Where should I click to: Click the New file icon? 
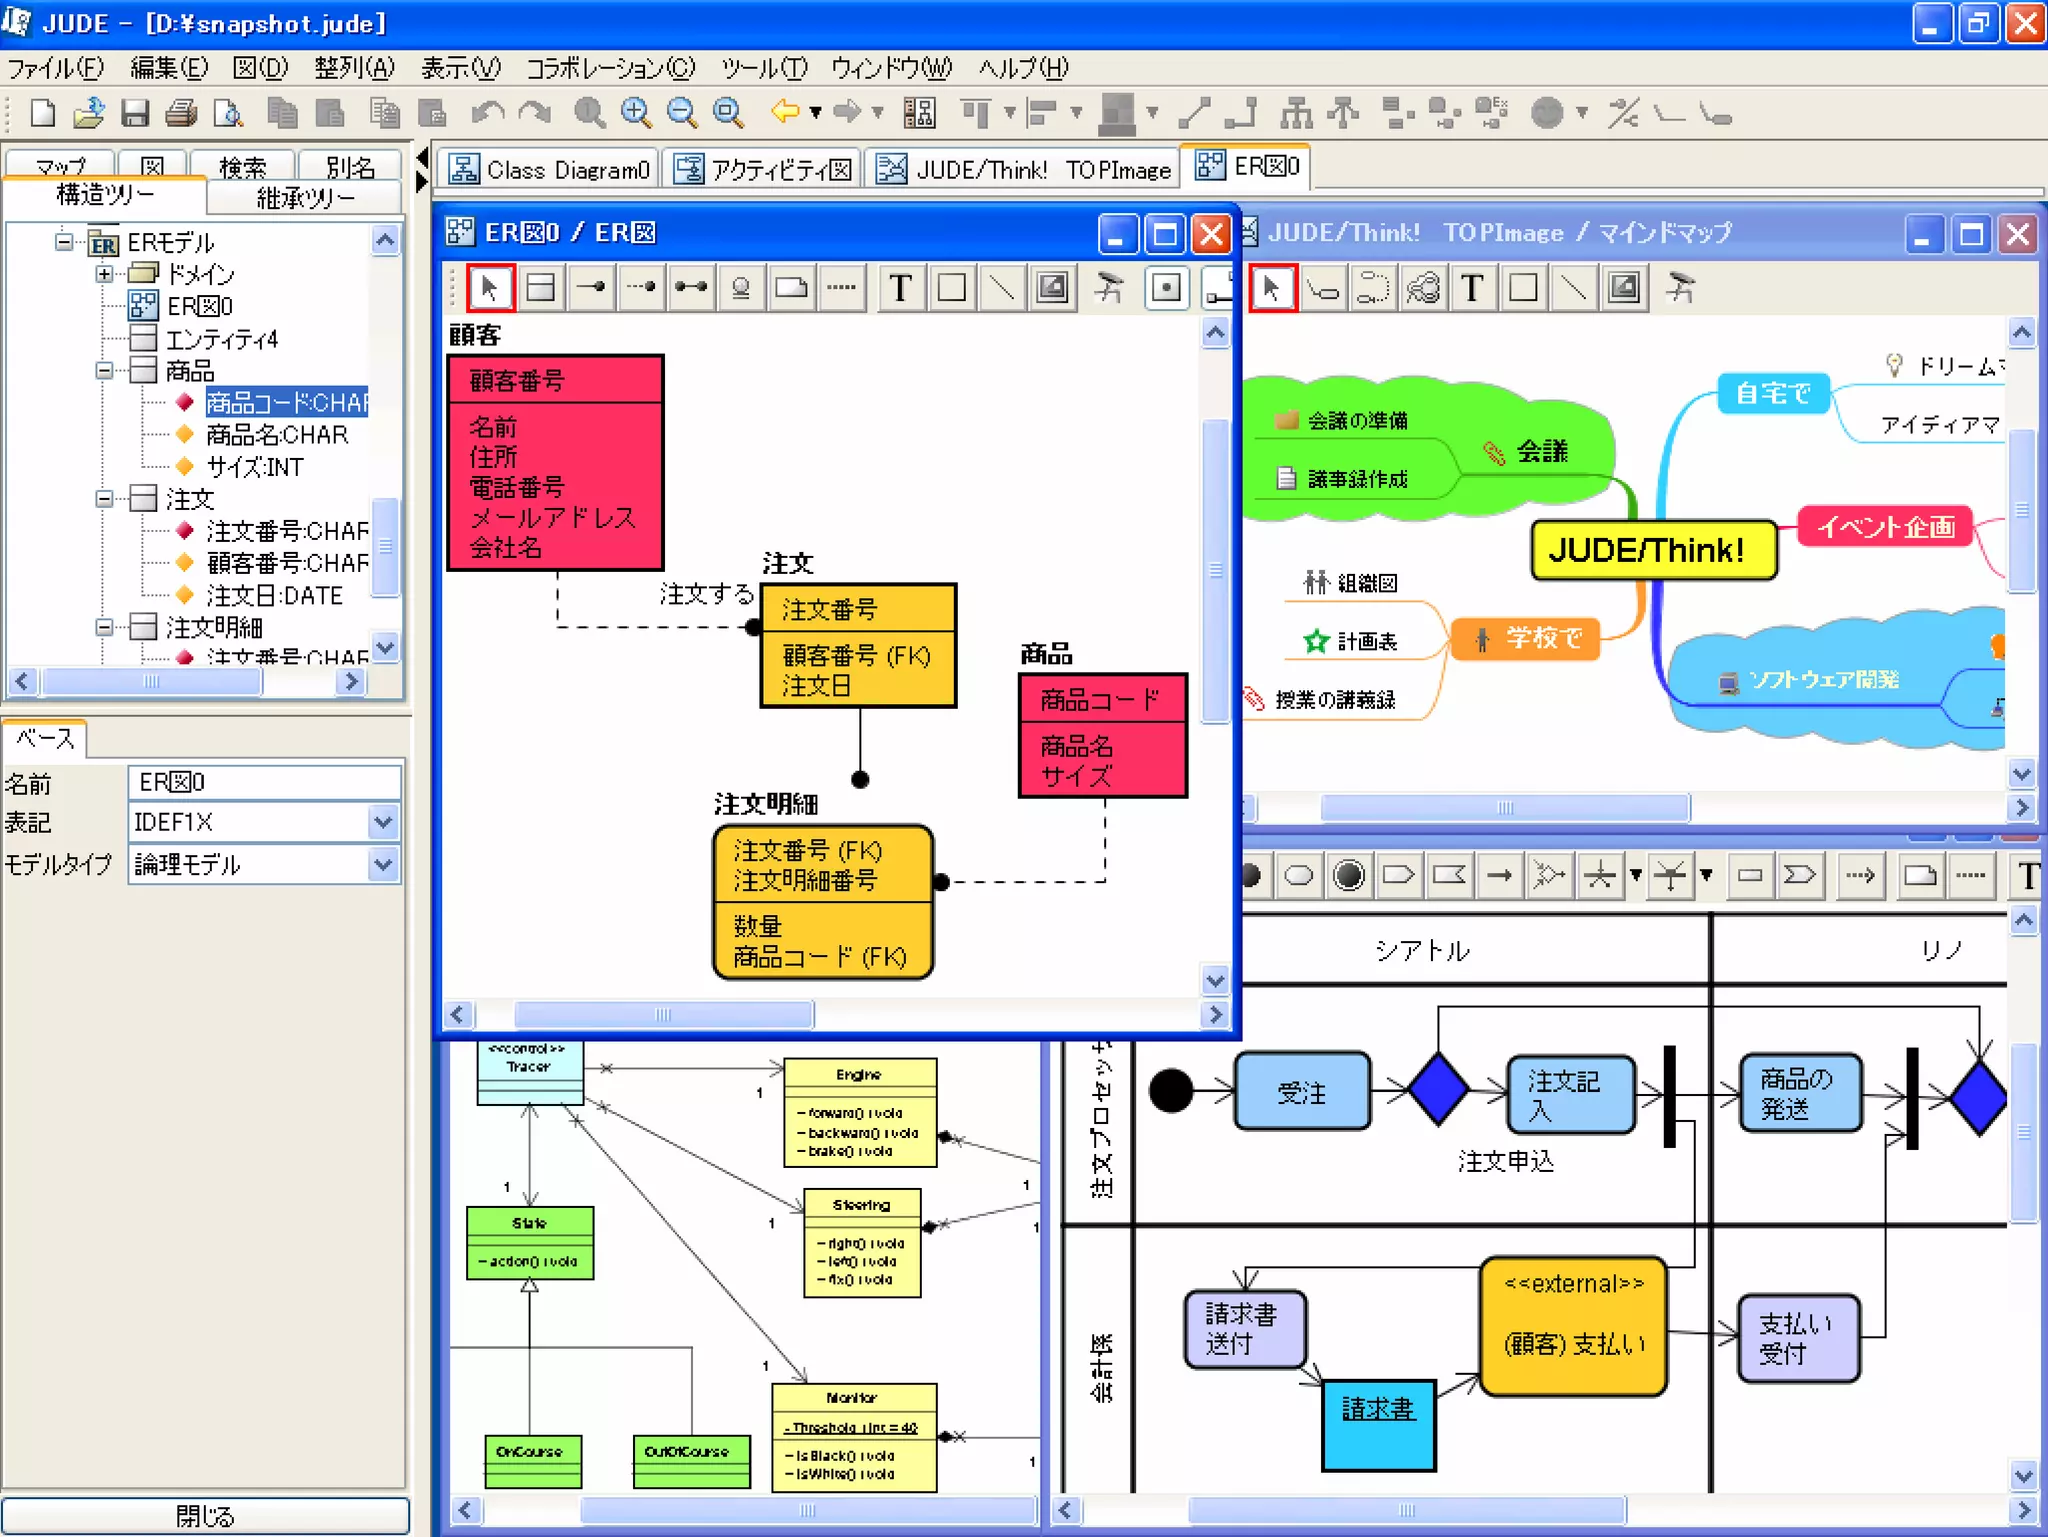(43, 113)
